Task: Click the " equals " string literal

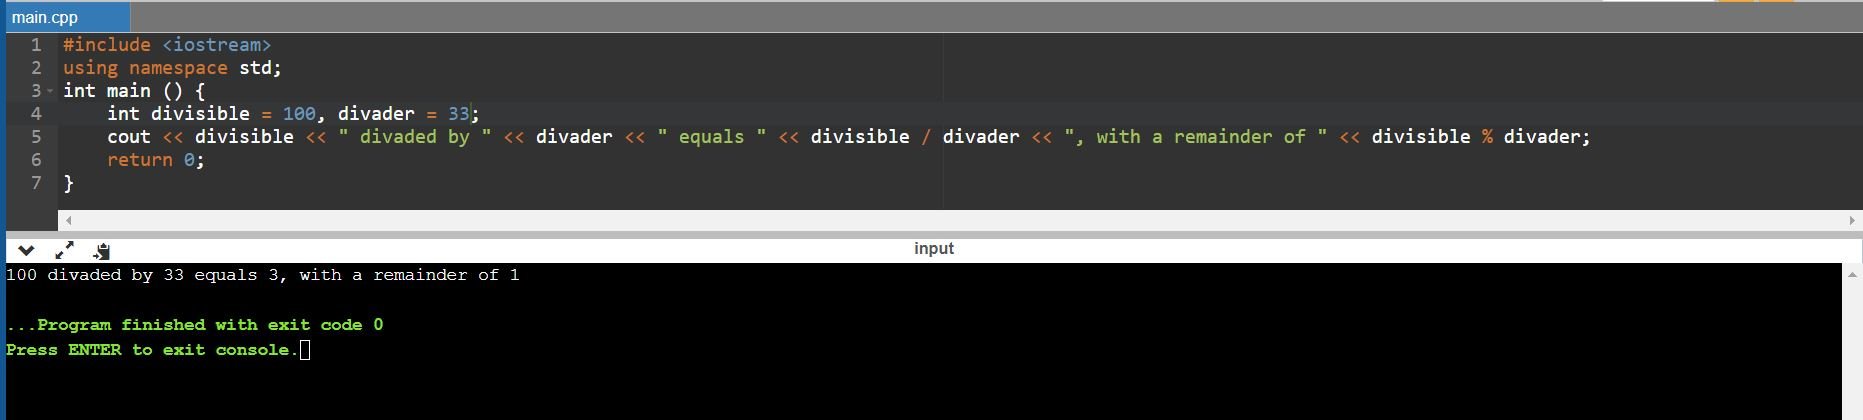Action: (x=711, y=137)
